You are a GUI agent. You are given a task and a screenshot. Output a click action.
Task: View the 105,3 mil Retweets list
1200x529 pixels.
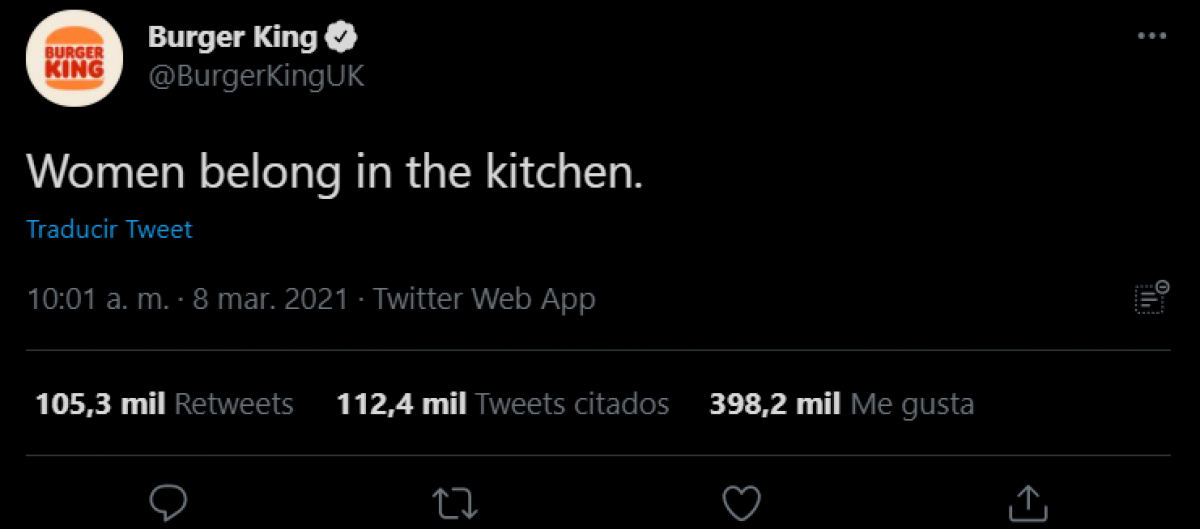coord(165,404)
